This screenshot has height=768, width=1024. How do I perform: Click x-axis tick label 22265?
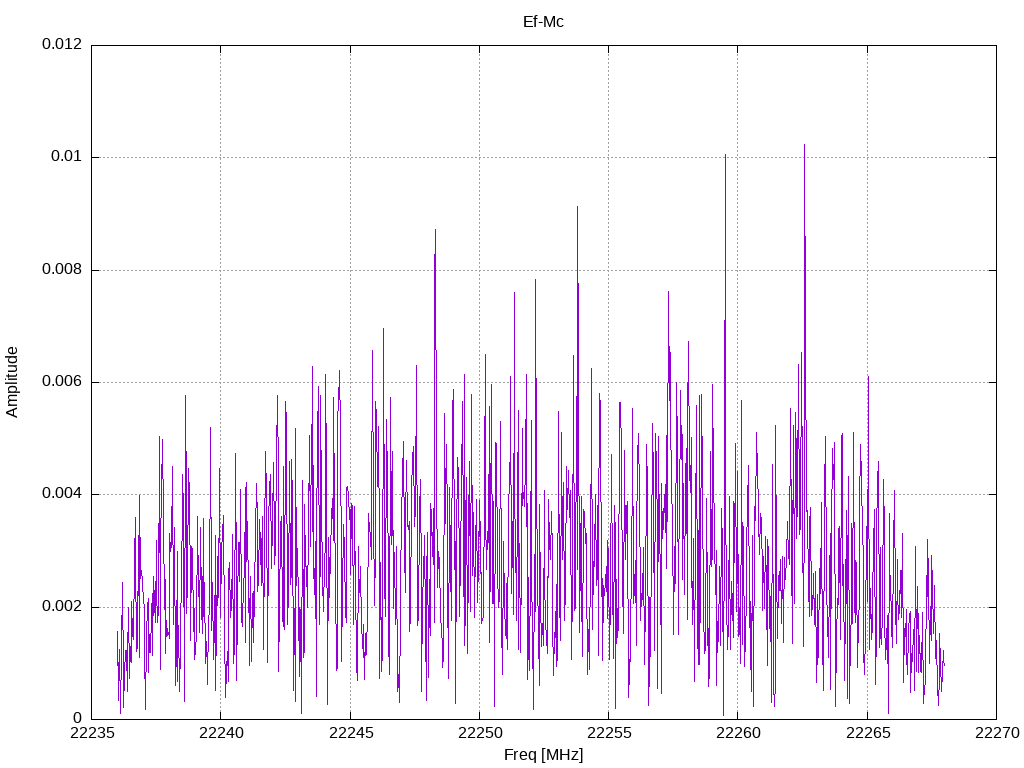867,733
